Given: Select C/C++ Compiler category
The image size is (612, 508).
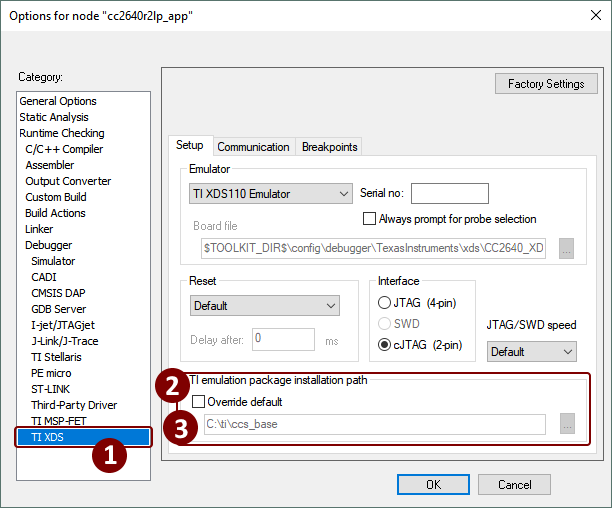Looking at the screenshot, I should coord(64,149).
